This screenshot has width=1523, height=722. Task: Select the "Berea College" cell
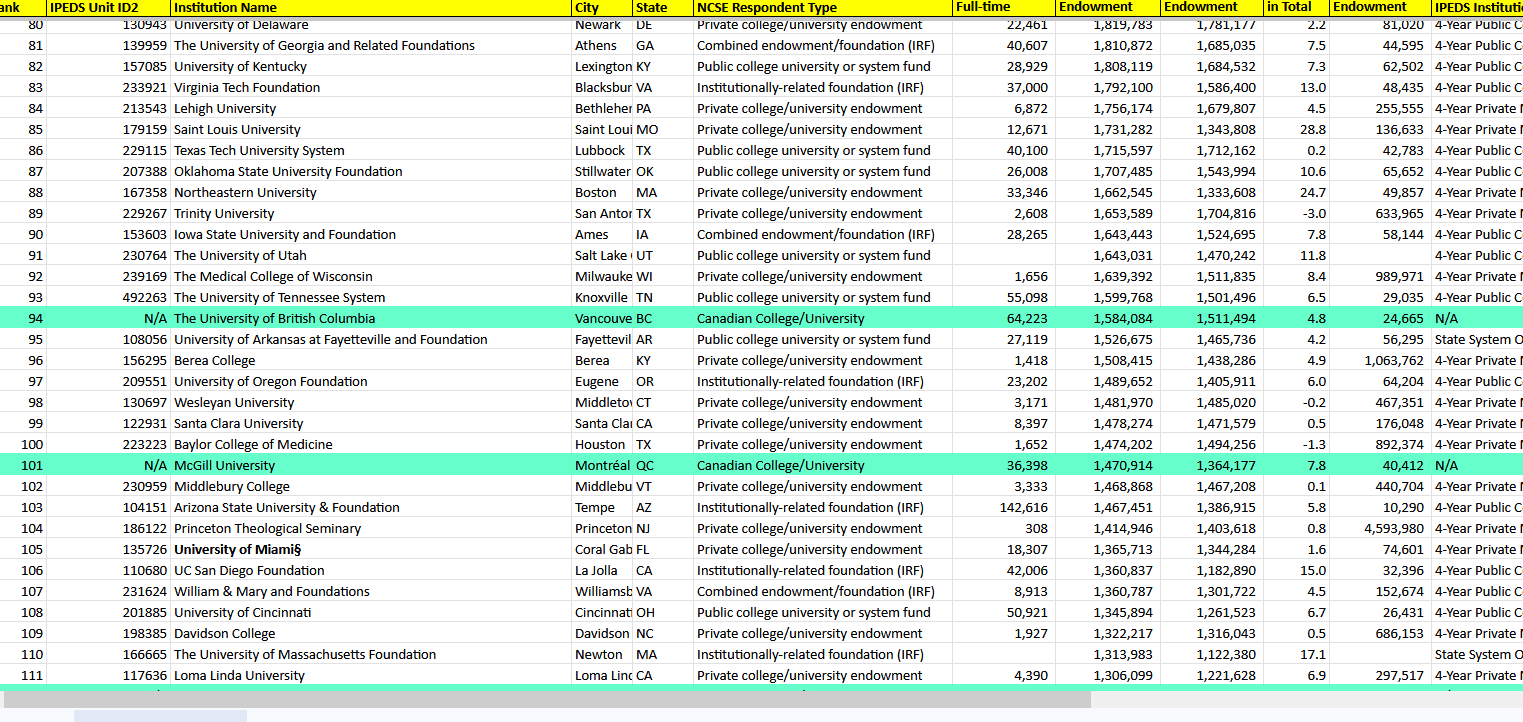coord(371,361)
